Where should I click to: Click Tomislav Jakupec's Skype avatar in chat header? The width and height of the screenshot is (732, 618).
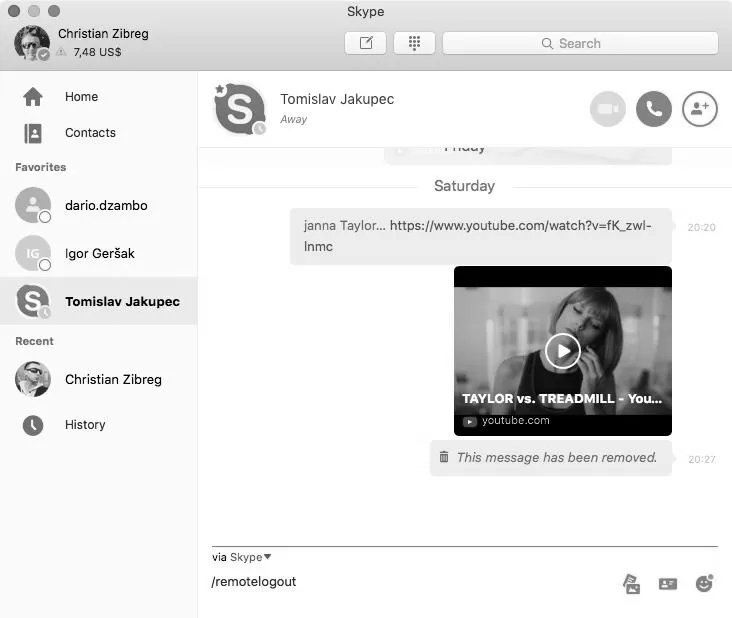point(240,109)
